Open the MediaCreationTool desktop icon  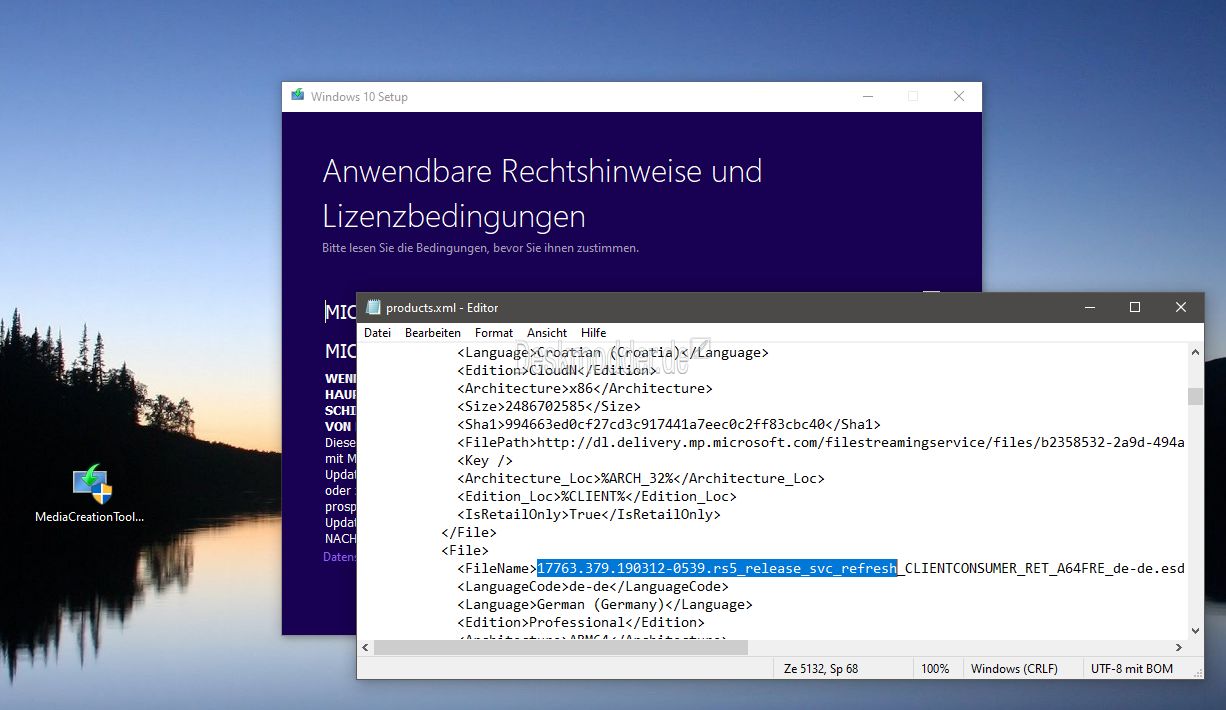pos(91,494)
